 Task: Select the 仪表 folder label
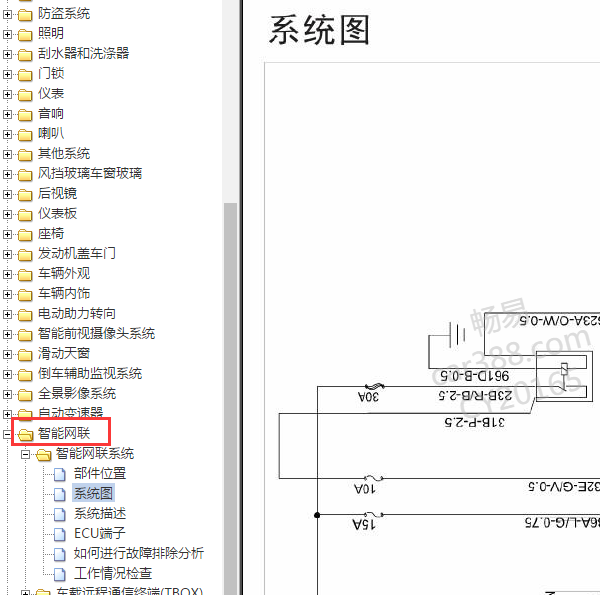(51, 93)
